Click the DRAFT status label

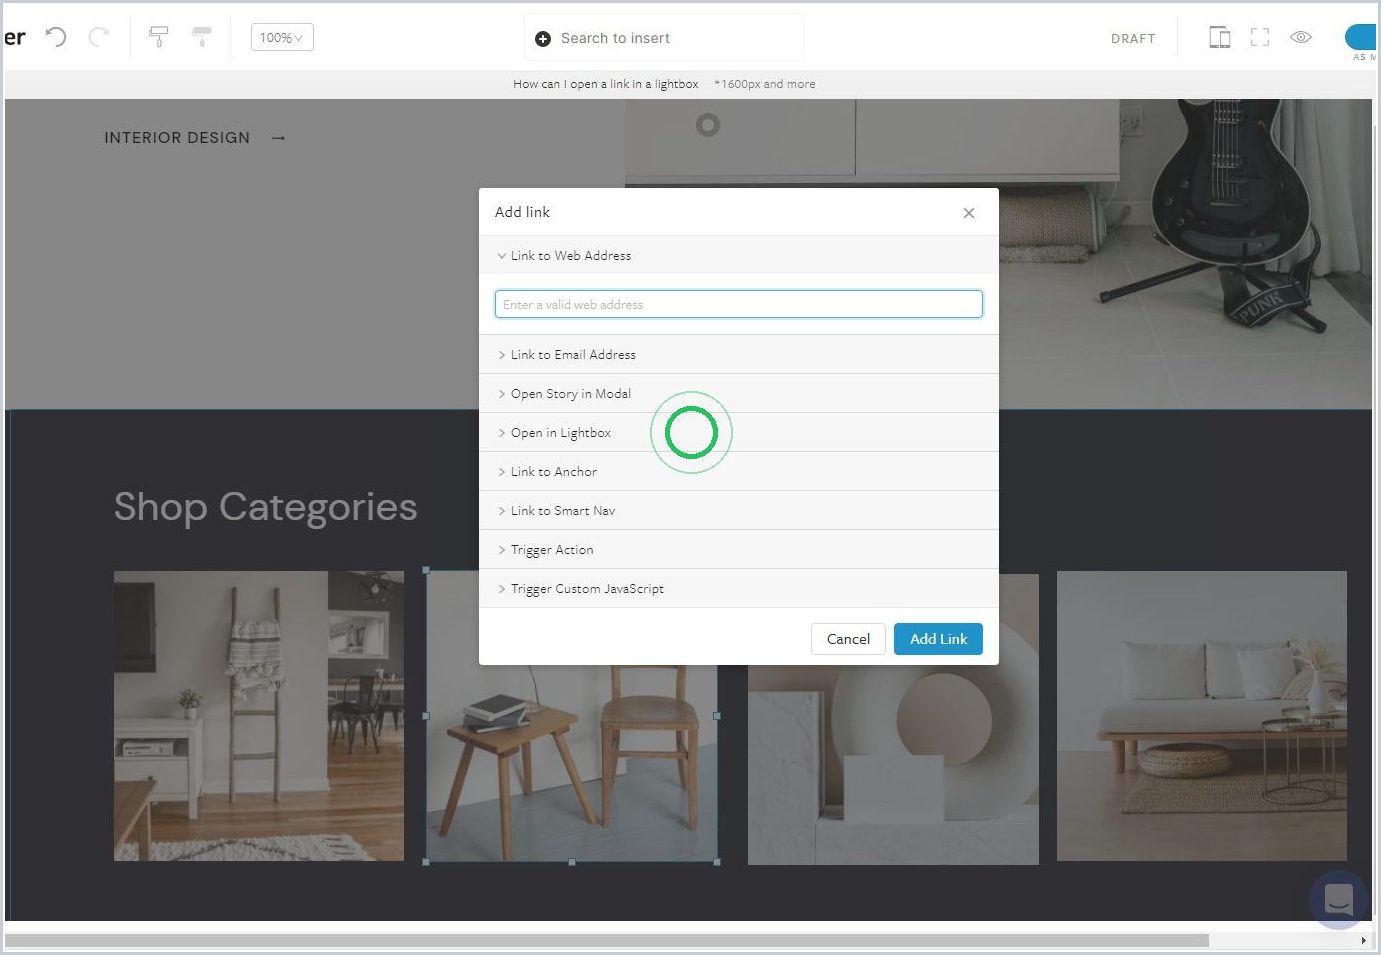(x=1133, y=38)
